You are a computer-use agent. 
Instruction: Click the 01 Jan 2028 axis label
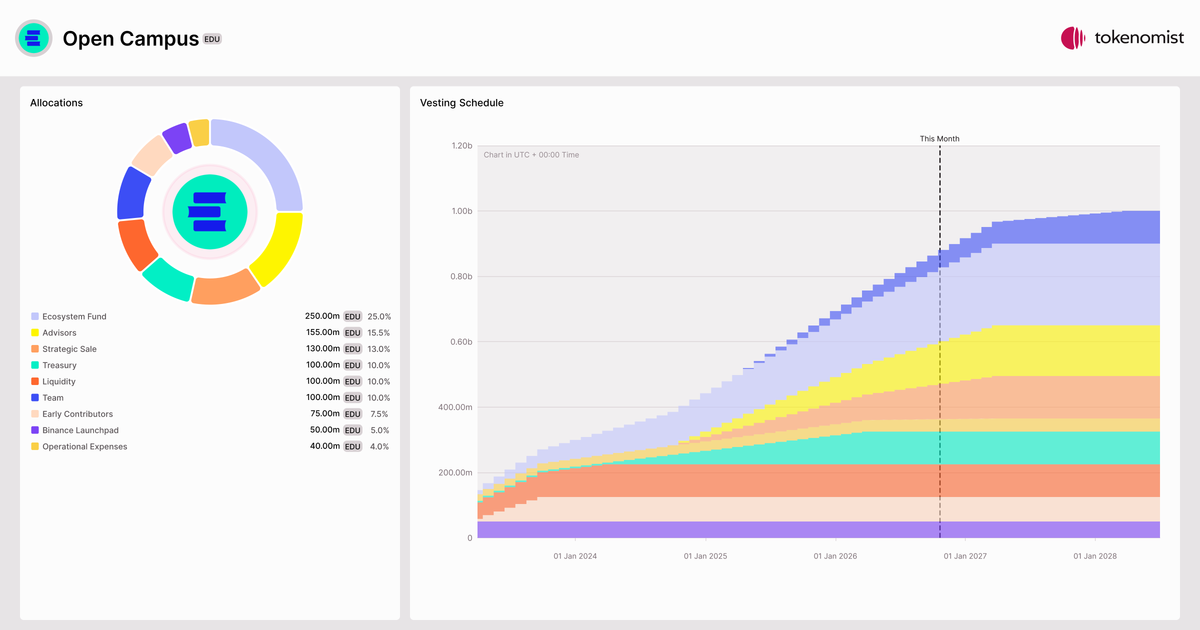point(1096,555)
